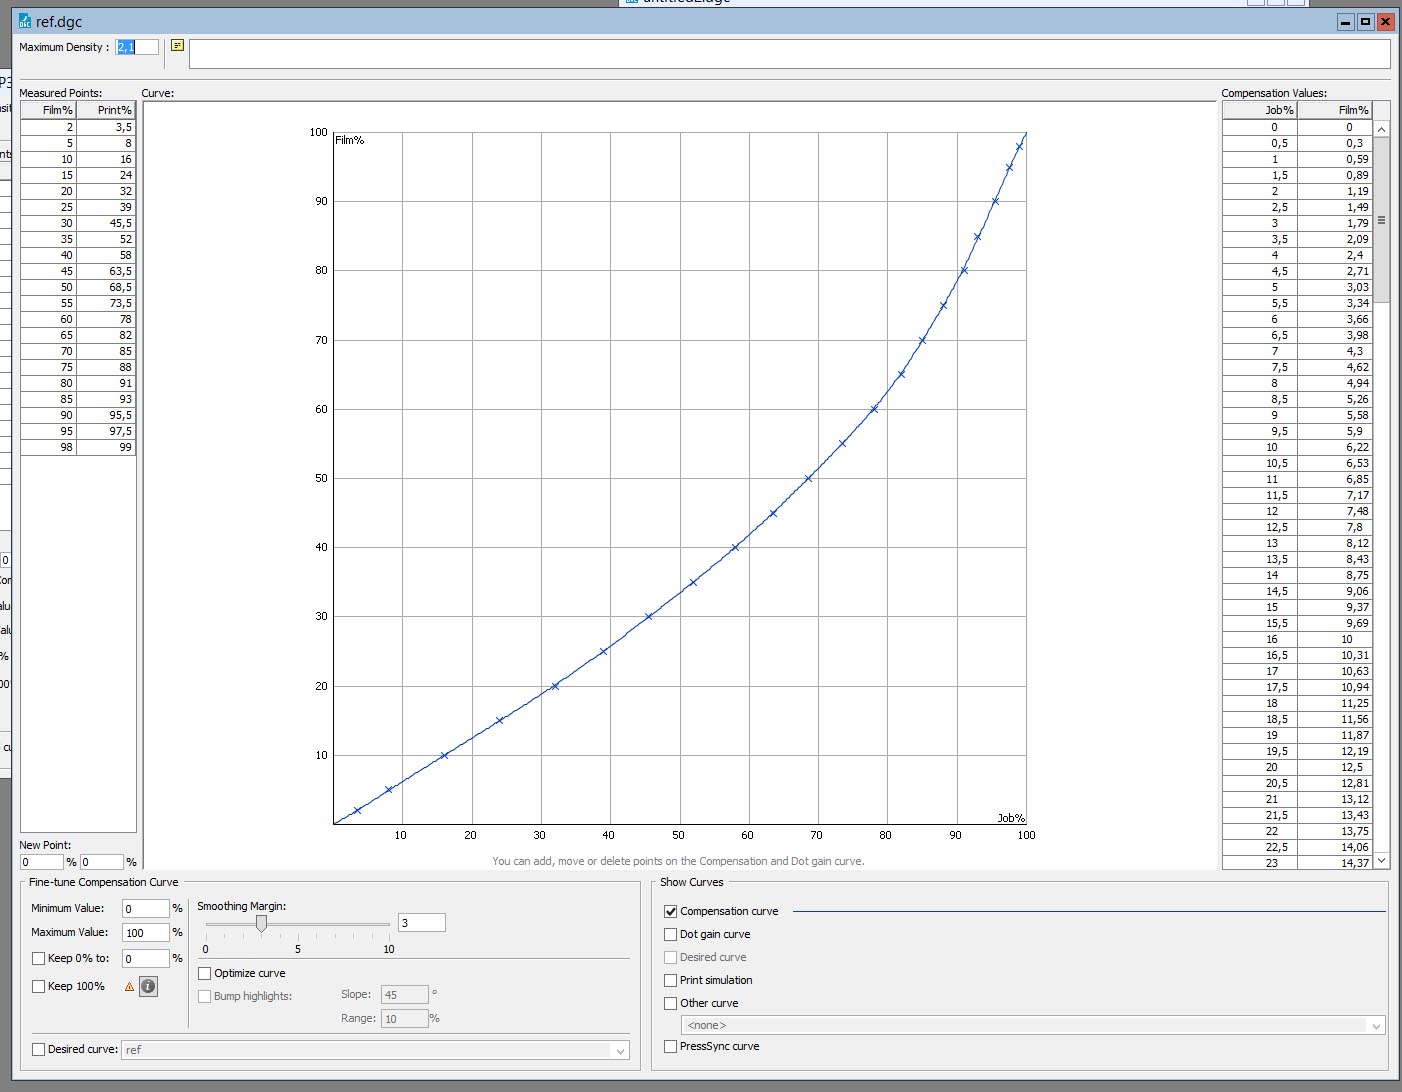Enable the PressSync curve checkbox
Screen dimensions: 1402x1092
point(671,1046)
